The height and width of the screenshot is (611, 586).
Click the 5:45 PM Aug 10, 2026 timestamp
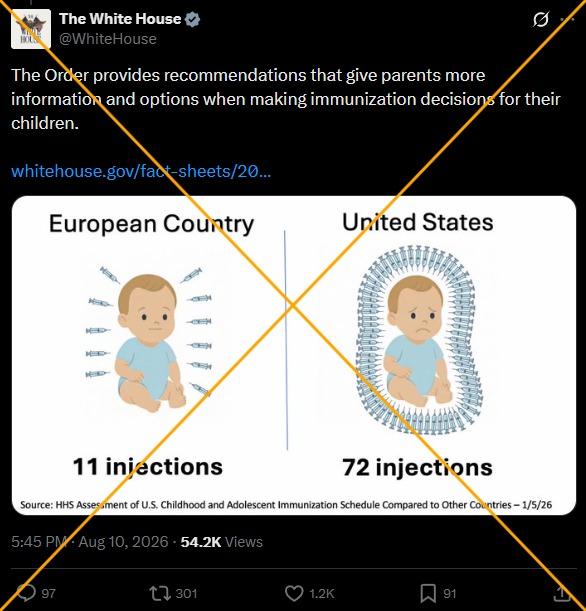tap(90, 542)
